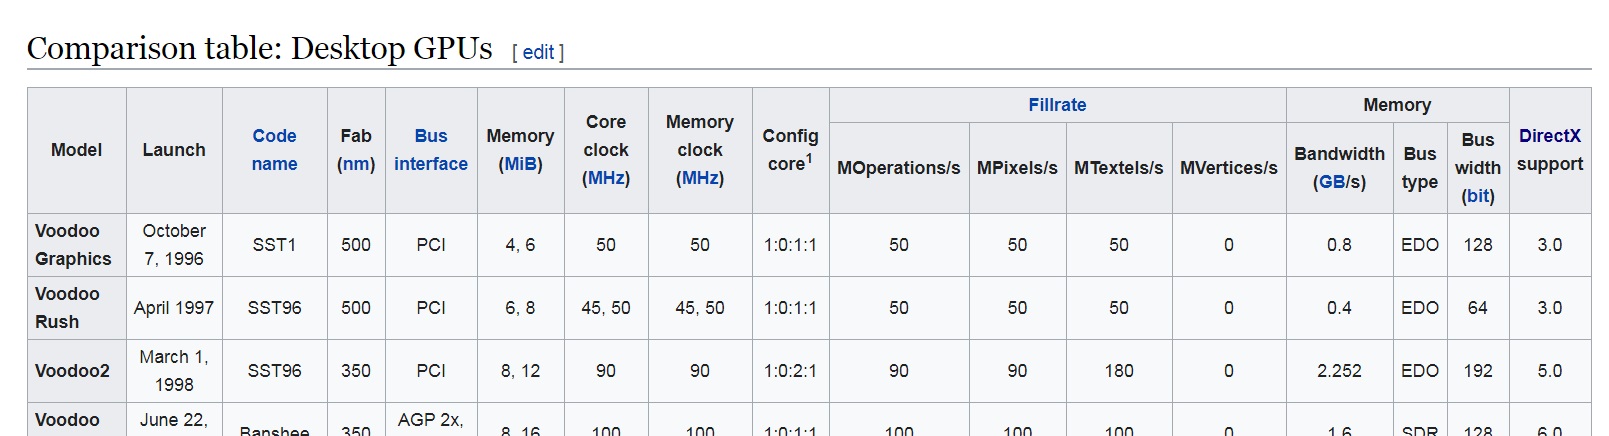1609x436 pixels.
Task: Click the GB link under Bandwidth
Action: click(1331, 182)
